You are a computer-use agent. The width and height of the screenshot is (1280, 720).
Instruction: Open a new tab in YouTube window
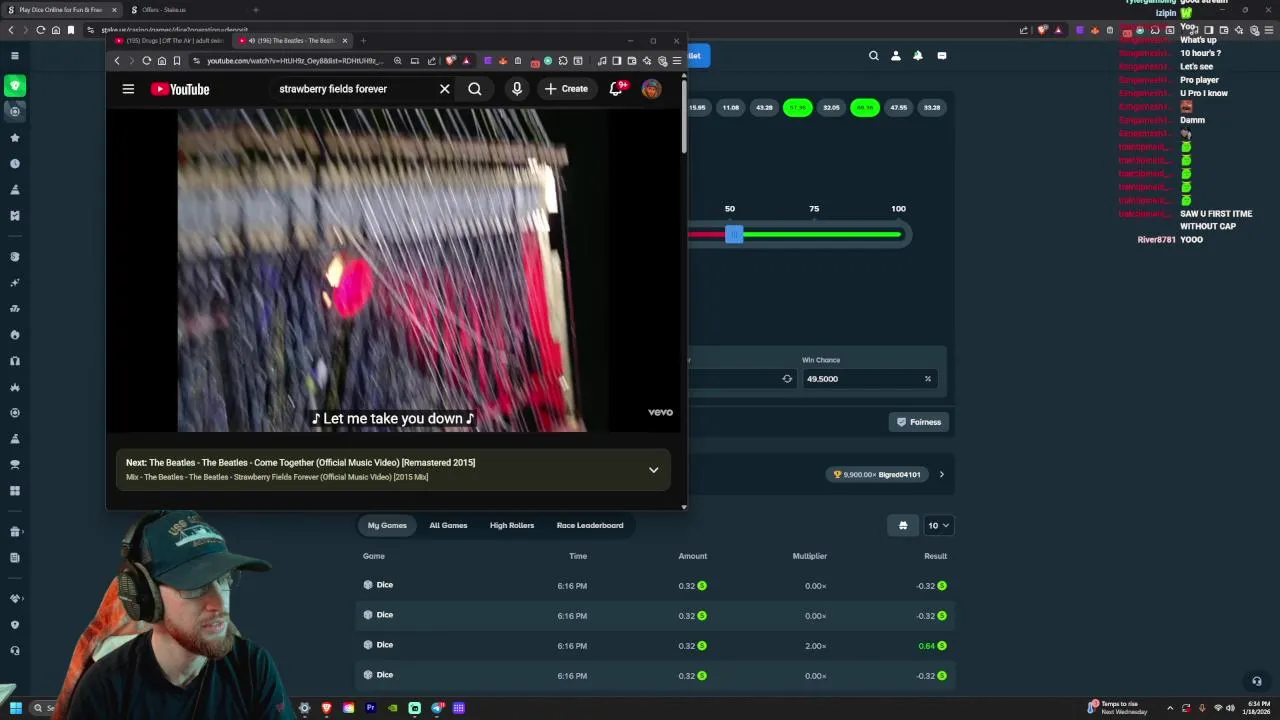pyautogui.click(x=363, y=41)
